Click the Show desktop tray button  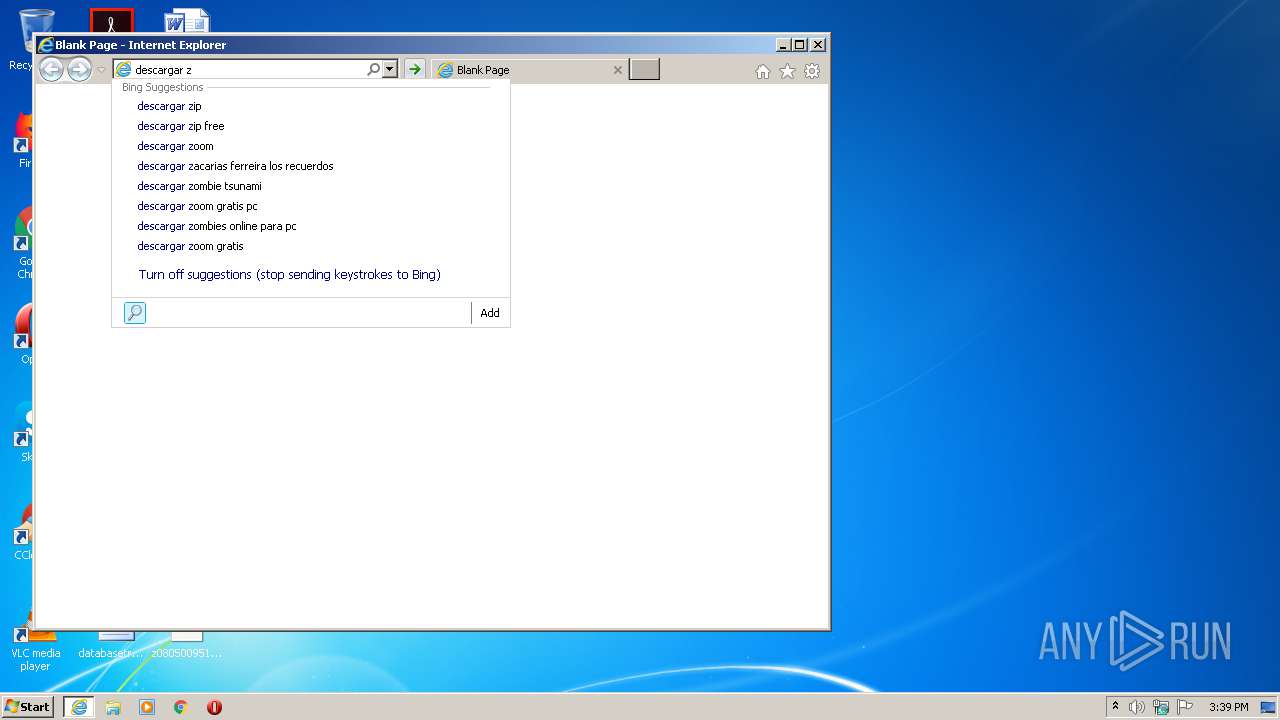tap(1268, 707)
